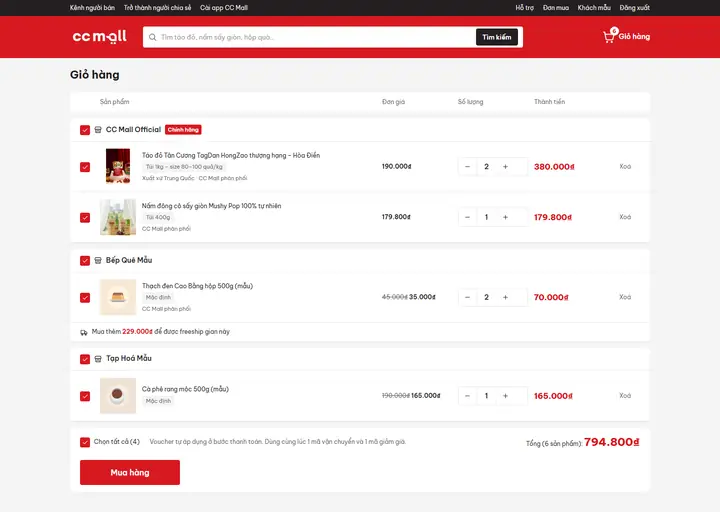Open Cà phê rang mộc 500g title
720x512 pixels.
pos(185,389)
